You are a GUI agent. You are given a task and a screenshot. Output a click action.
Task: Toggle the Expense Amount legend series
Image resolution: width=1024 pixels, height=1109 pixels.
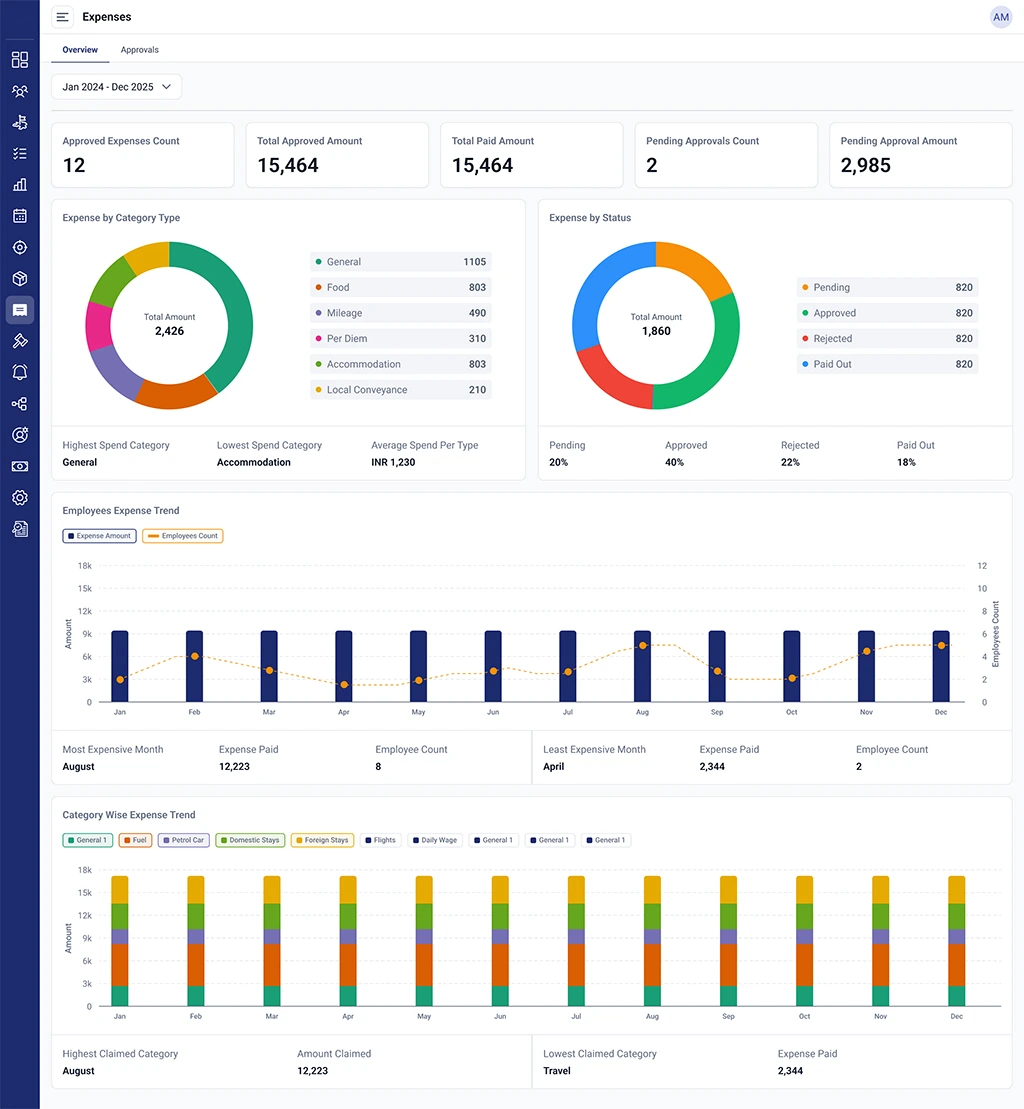coord(100,536)
